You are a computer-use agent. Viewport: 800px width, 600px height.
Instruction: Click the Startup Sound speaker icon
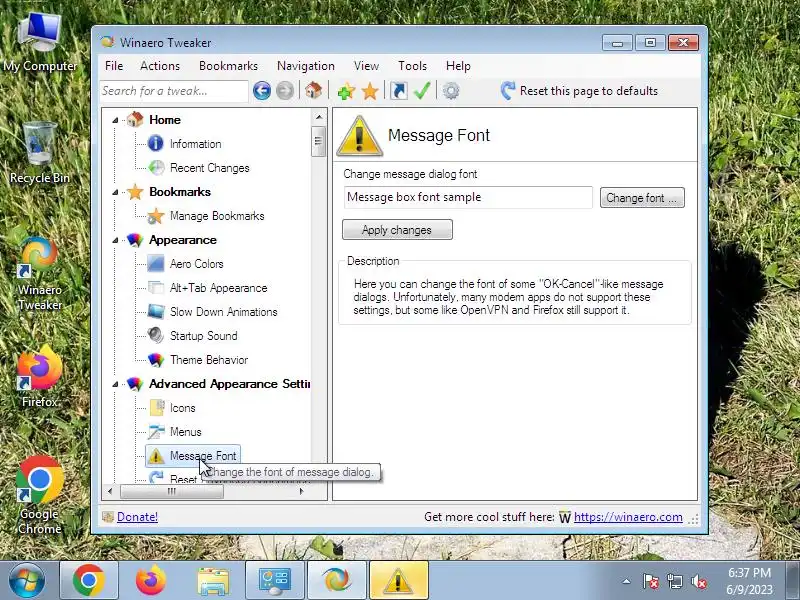point(156,336)
